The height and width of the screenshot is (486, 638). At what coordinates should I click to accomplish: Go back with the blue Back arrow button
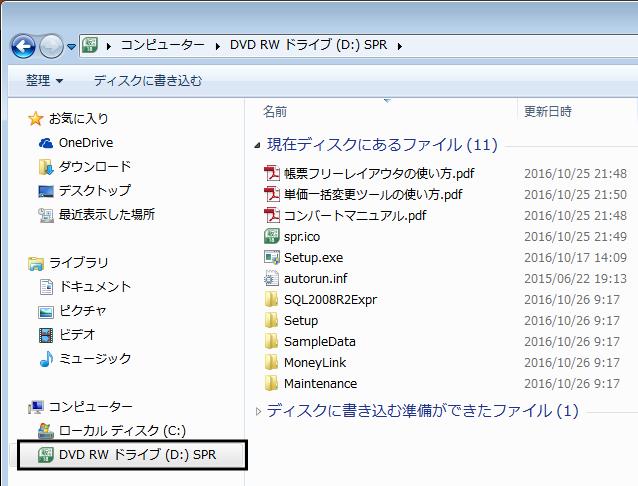[23, 46]
